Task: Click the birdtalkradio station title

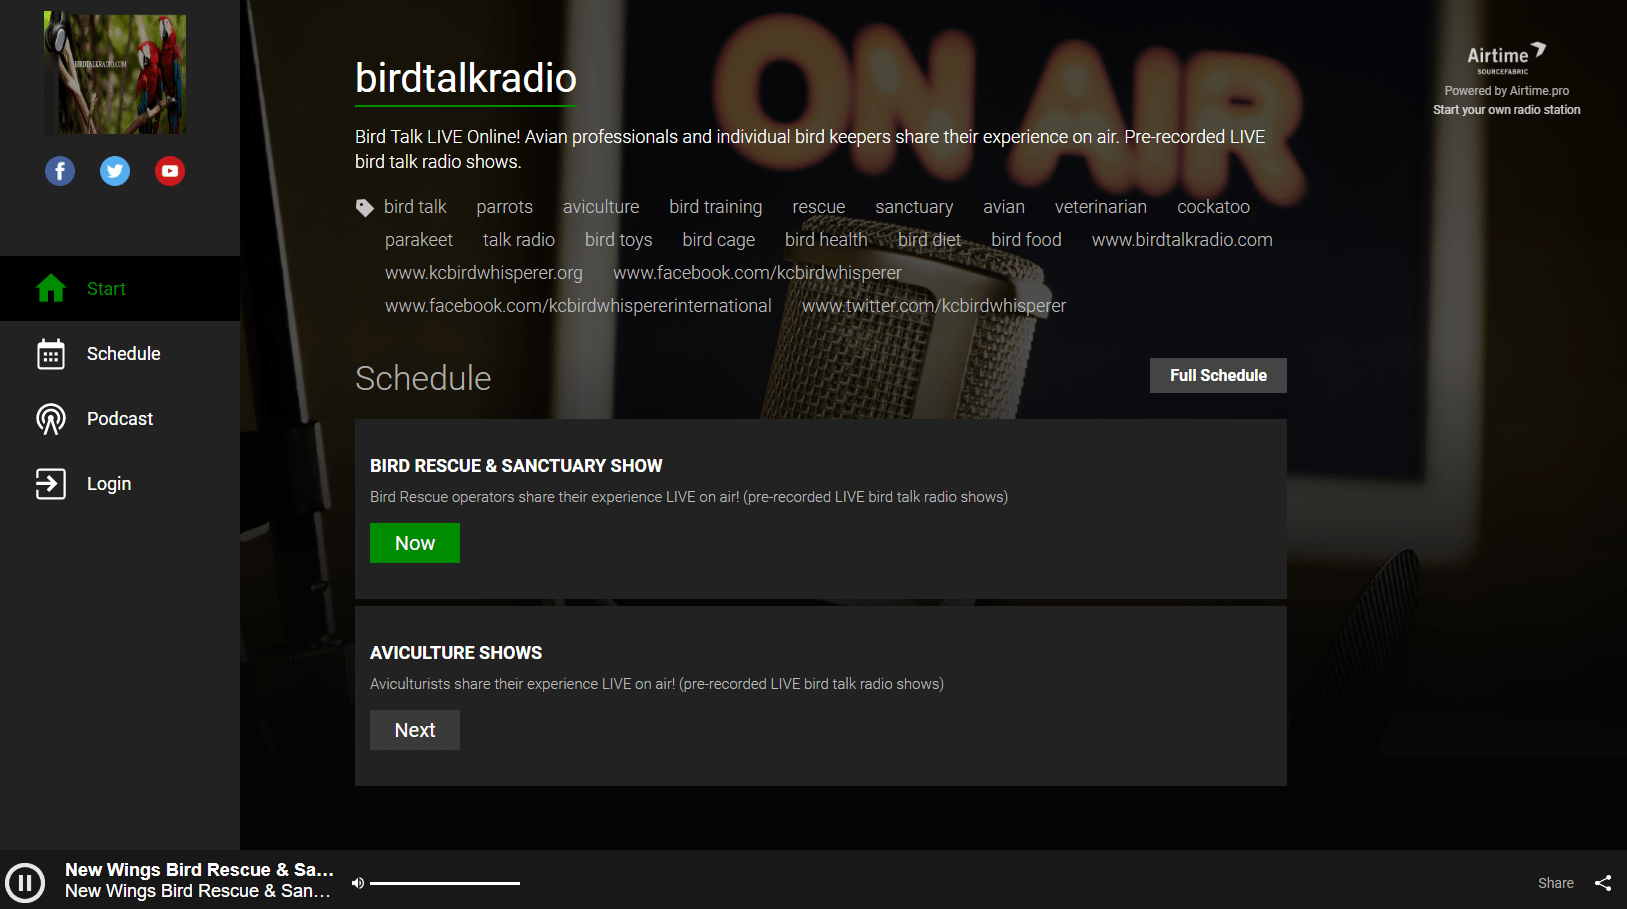Action: pyautogui.click(x=466, y=78)
